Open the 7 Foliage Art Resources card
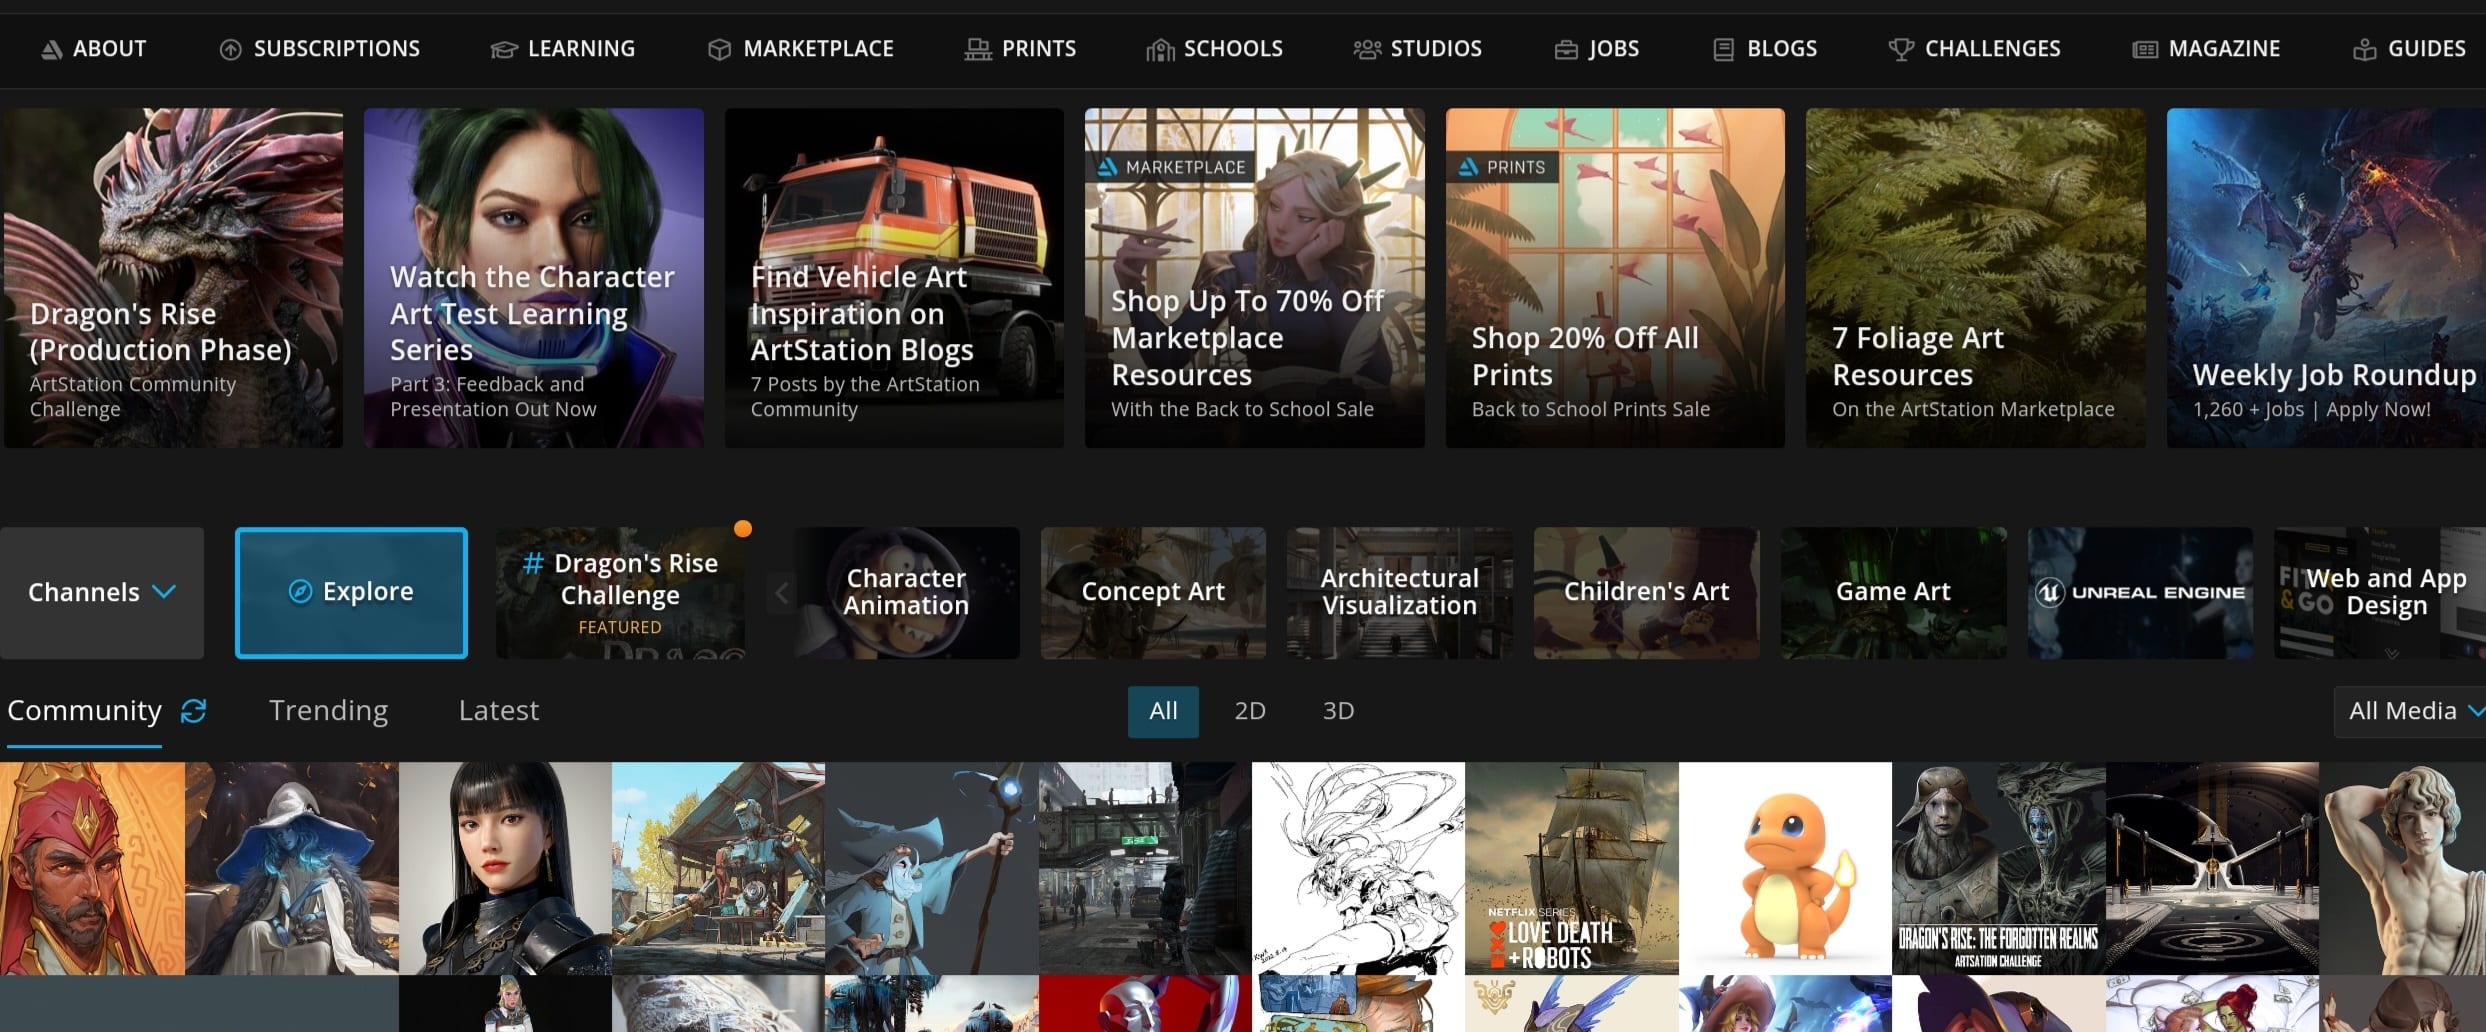 (x=1976, y=278)
